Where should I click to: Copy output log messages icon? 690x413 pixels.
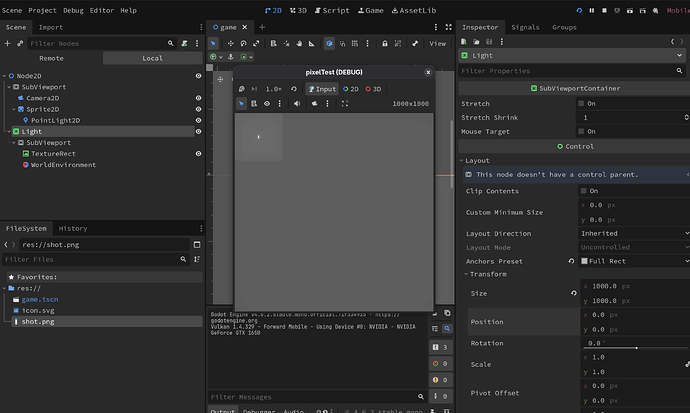[447, 313]
